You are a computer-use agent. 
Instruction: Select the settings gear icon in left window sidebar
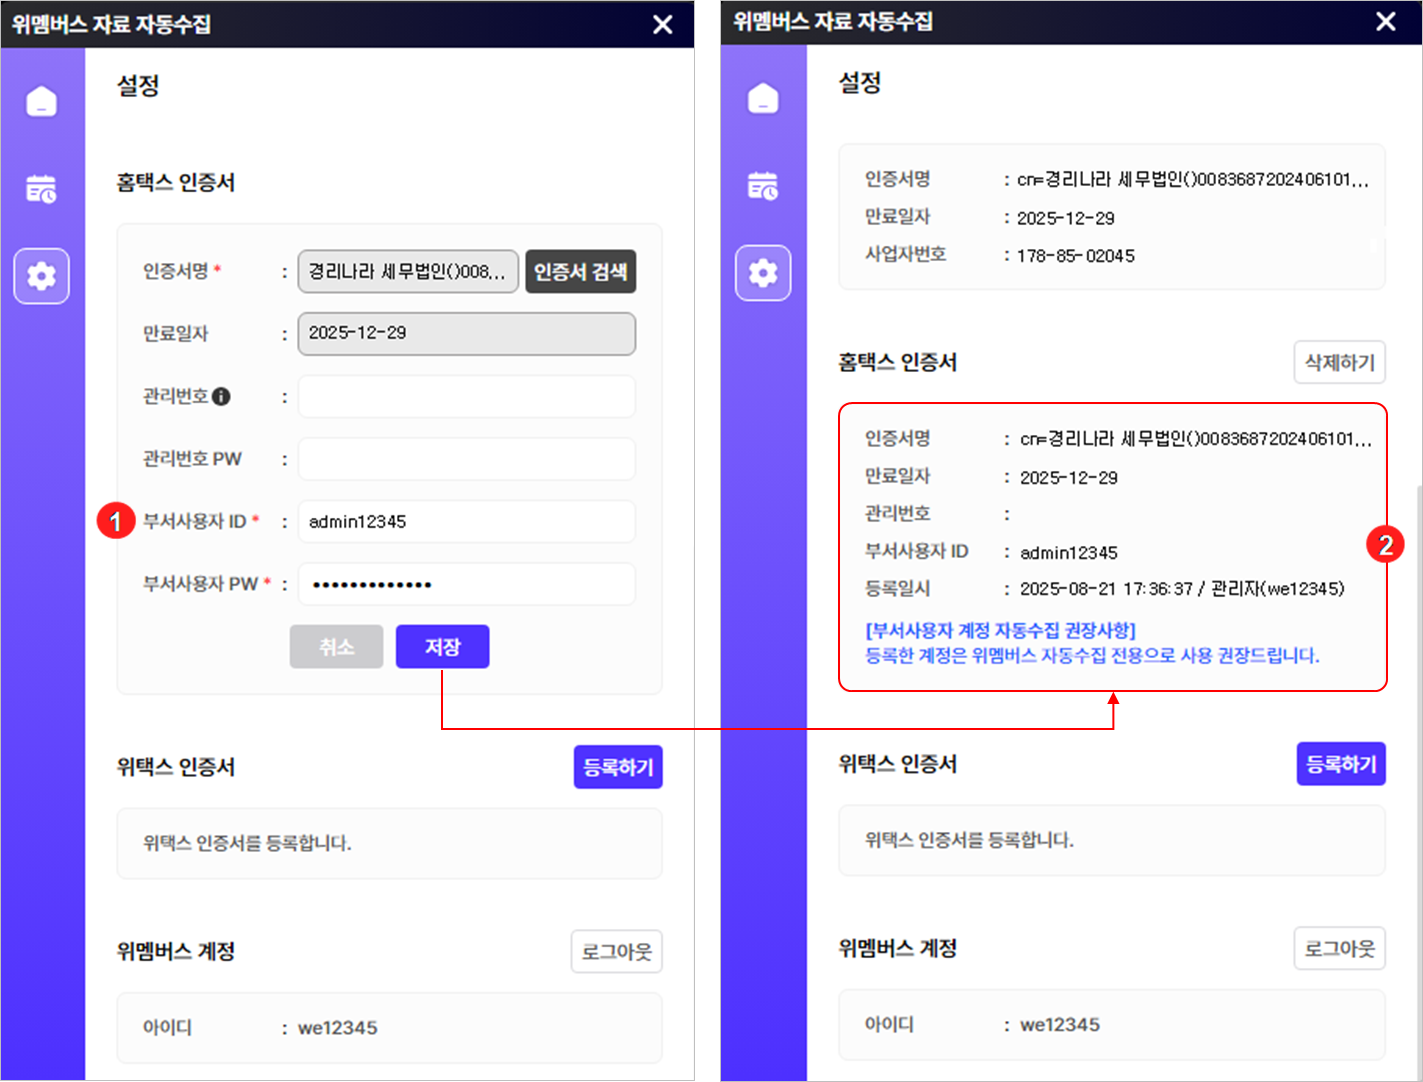[42, 275]
